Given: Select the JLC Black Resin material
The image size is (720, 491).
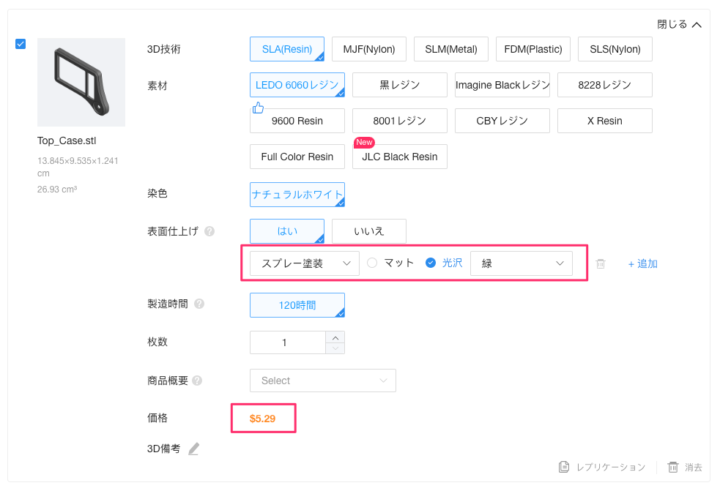Looking at the screenshot, I should coord(399,157).
